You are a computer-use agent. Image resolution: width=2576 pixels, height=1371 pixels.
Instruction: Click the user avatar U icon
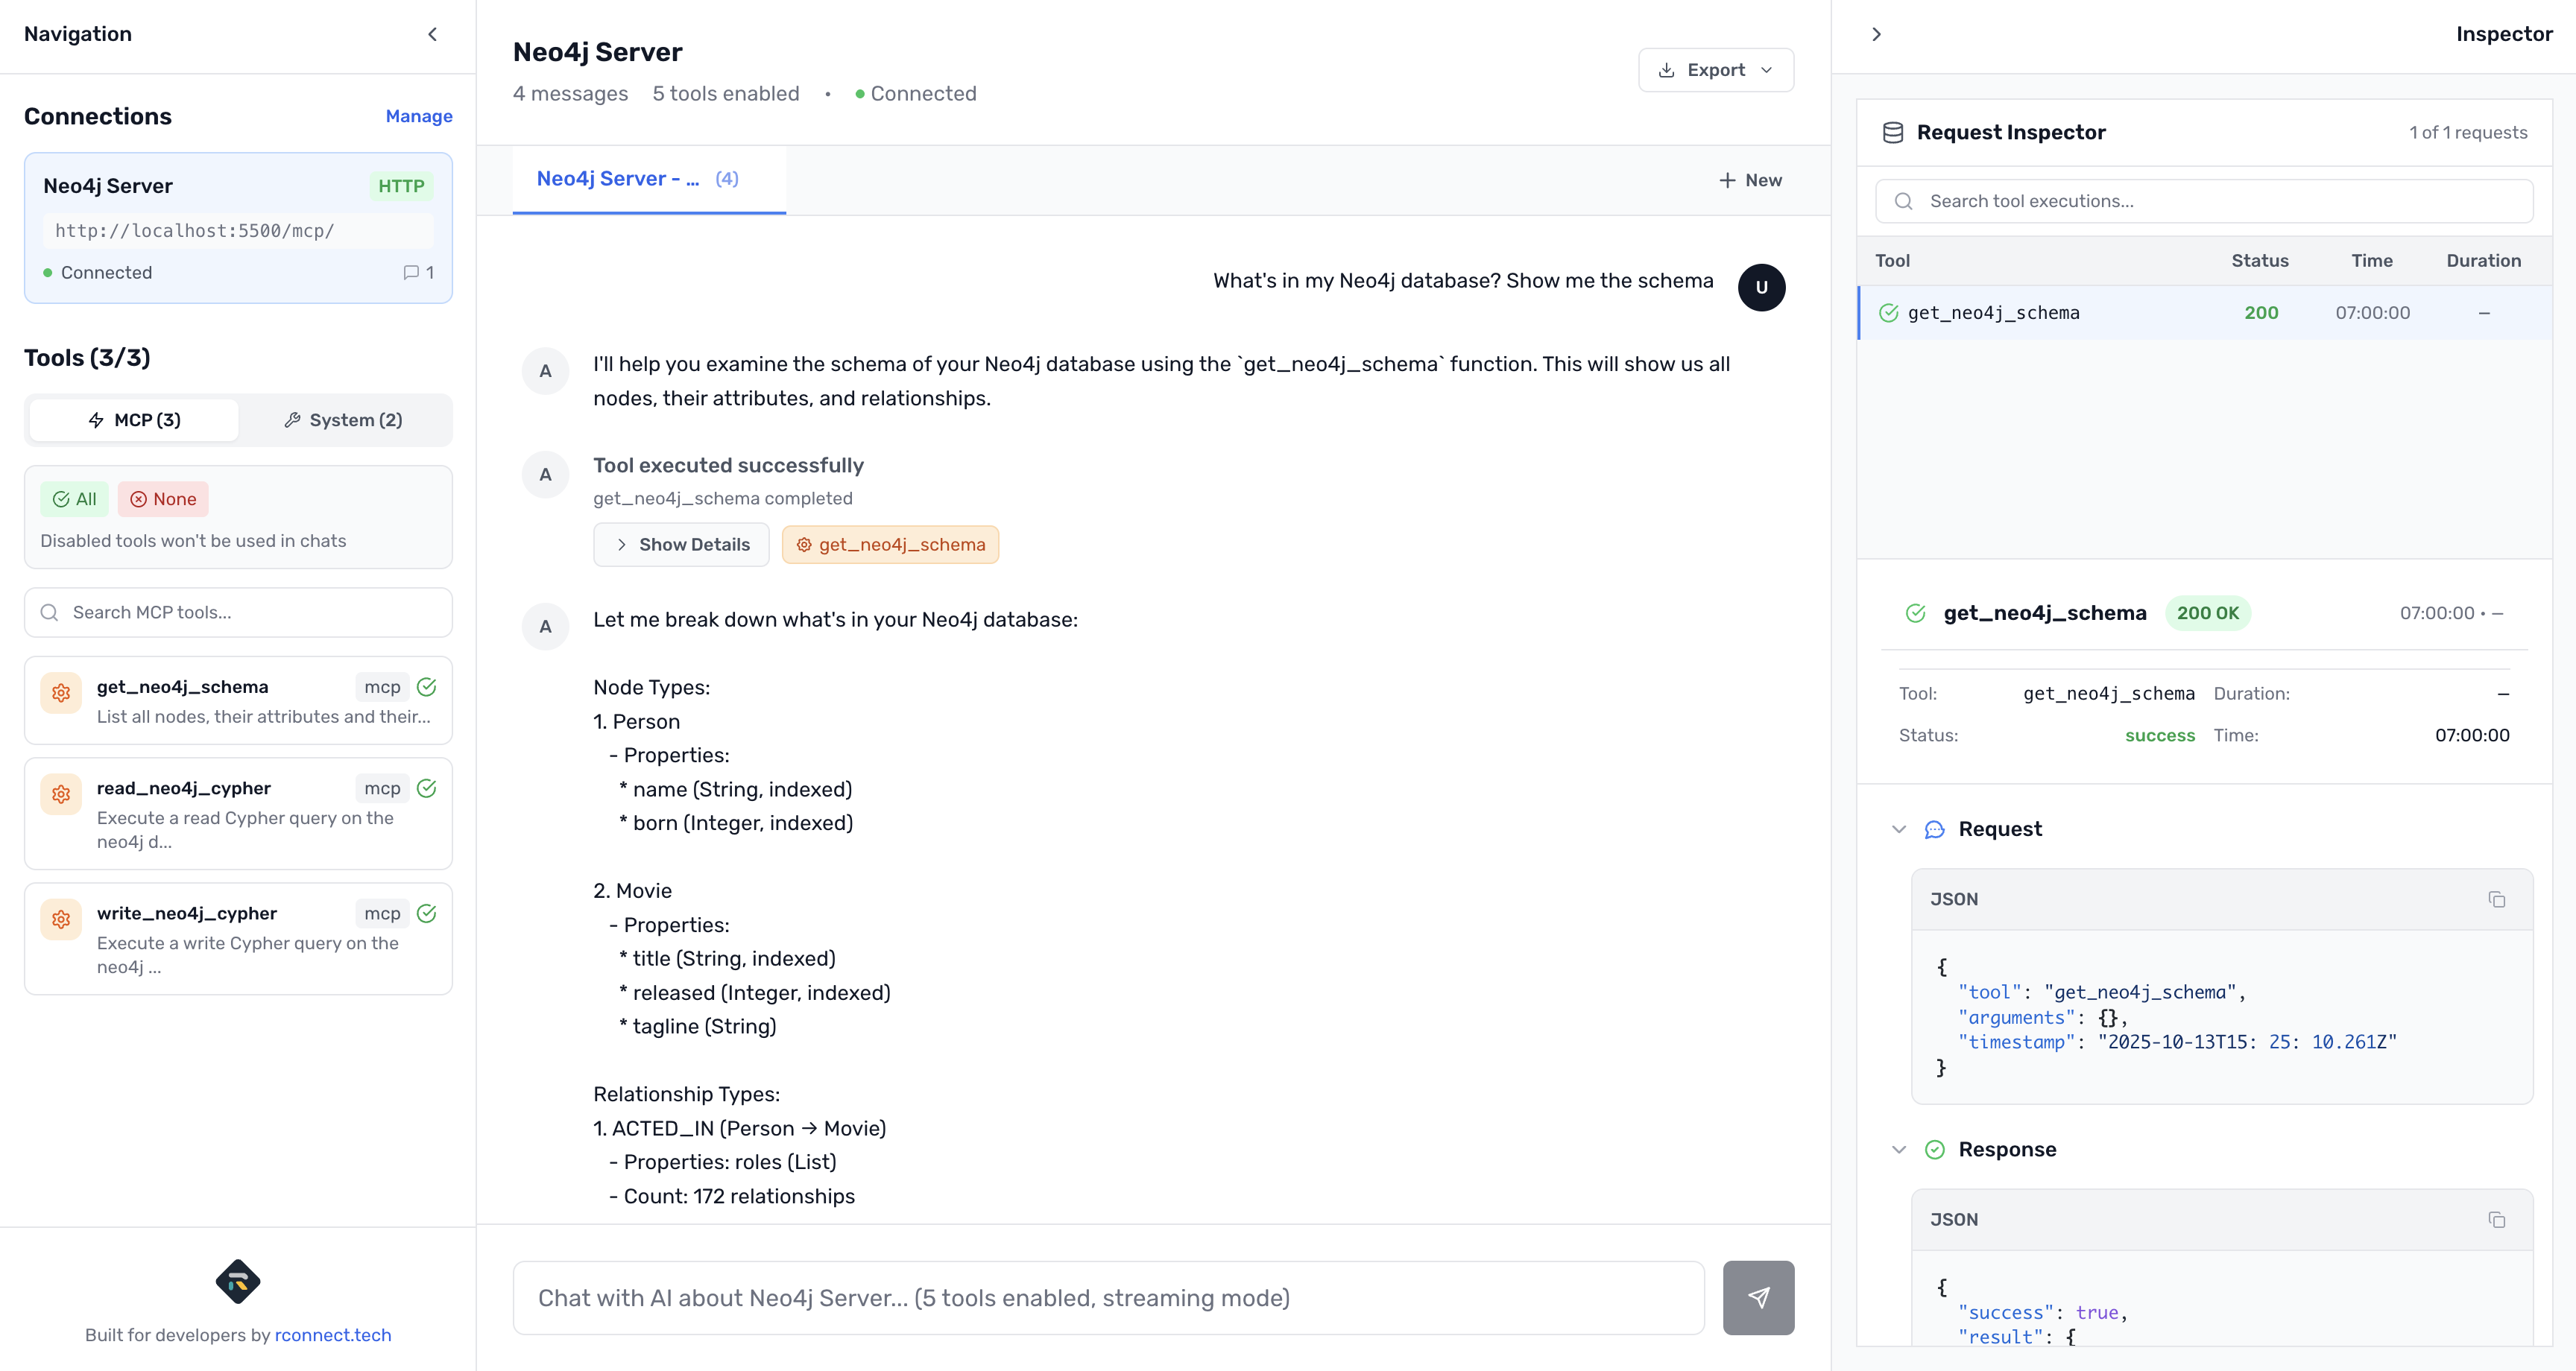pyautogui.click(x=1761, y=287)
